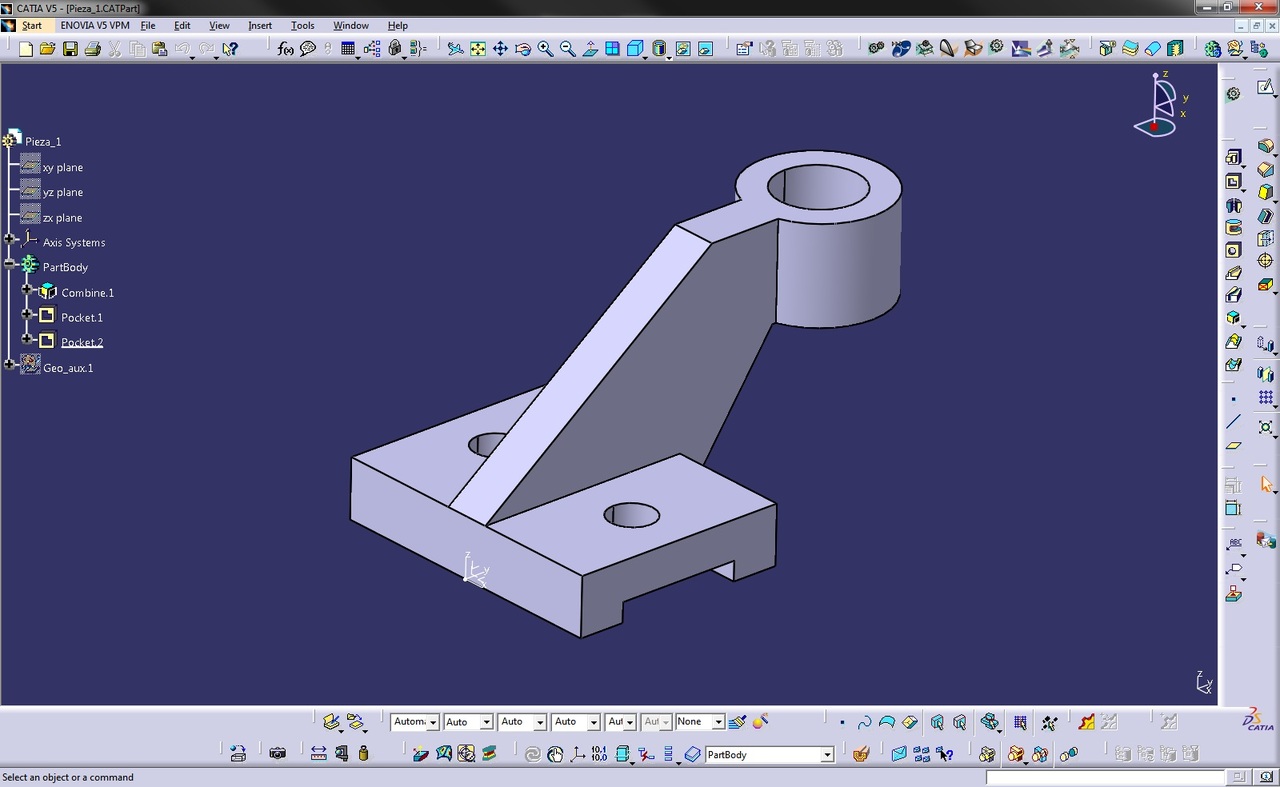Select the Combine.1 label in tree
The width and height of the screenshot is (1280, 787).
[87, 292]
